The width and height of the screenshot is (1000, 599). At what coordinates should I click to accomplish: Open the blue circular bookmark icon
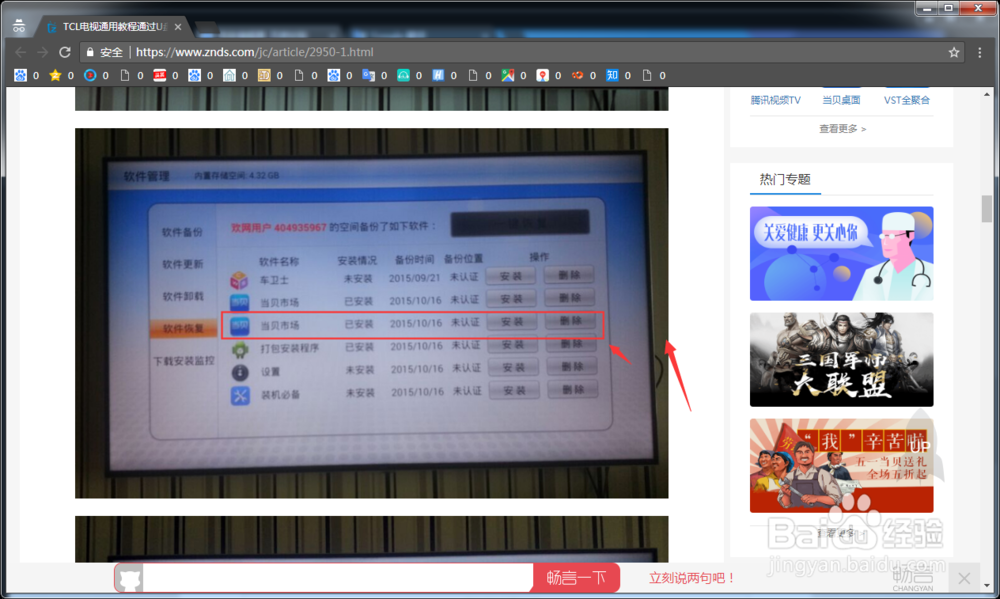point(90,75)
